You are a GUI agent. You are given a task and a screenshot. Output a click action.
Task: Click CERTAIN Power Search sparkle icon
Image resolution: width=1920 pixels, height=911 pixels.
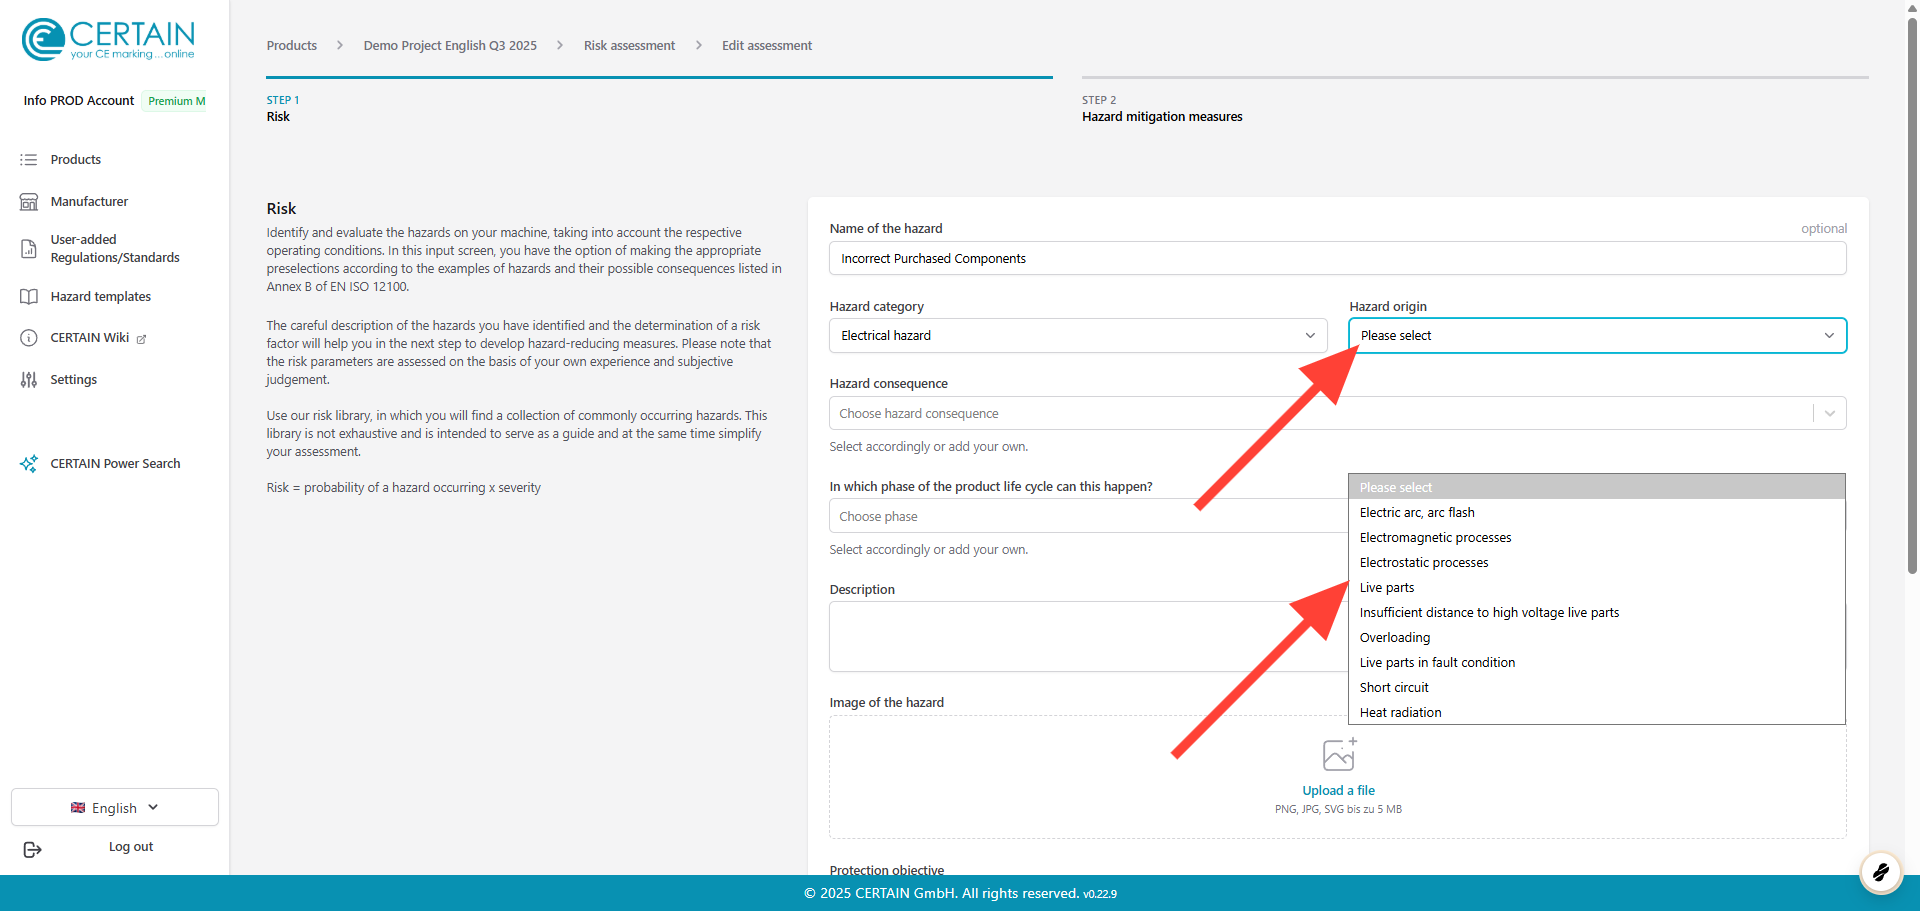pyautogui.click(x=29, y=464)
